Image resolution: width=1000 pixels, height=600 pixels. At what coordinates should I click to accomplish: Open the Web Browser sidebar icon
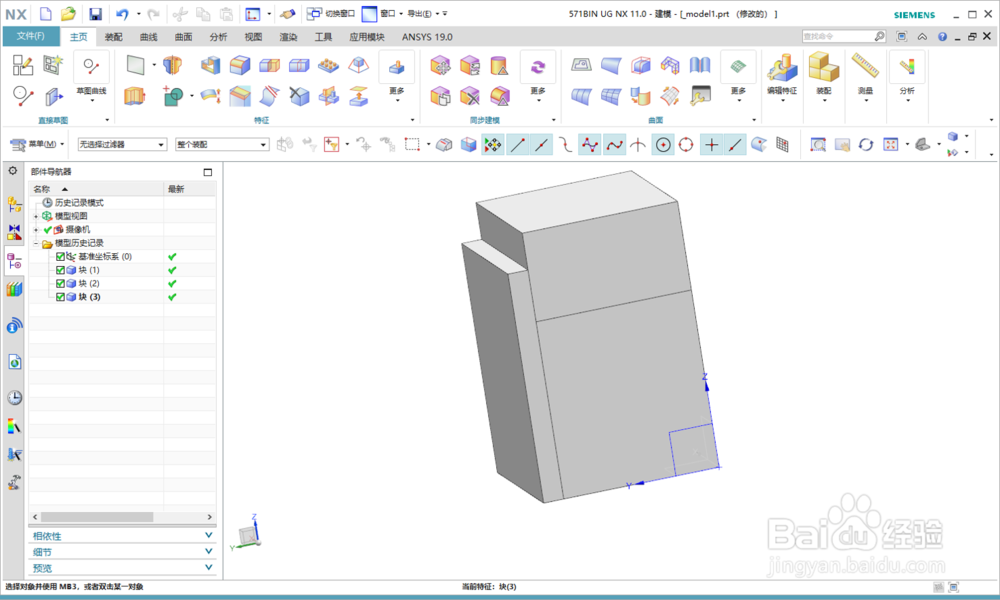point(14,362)
